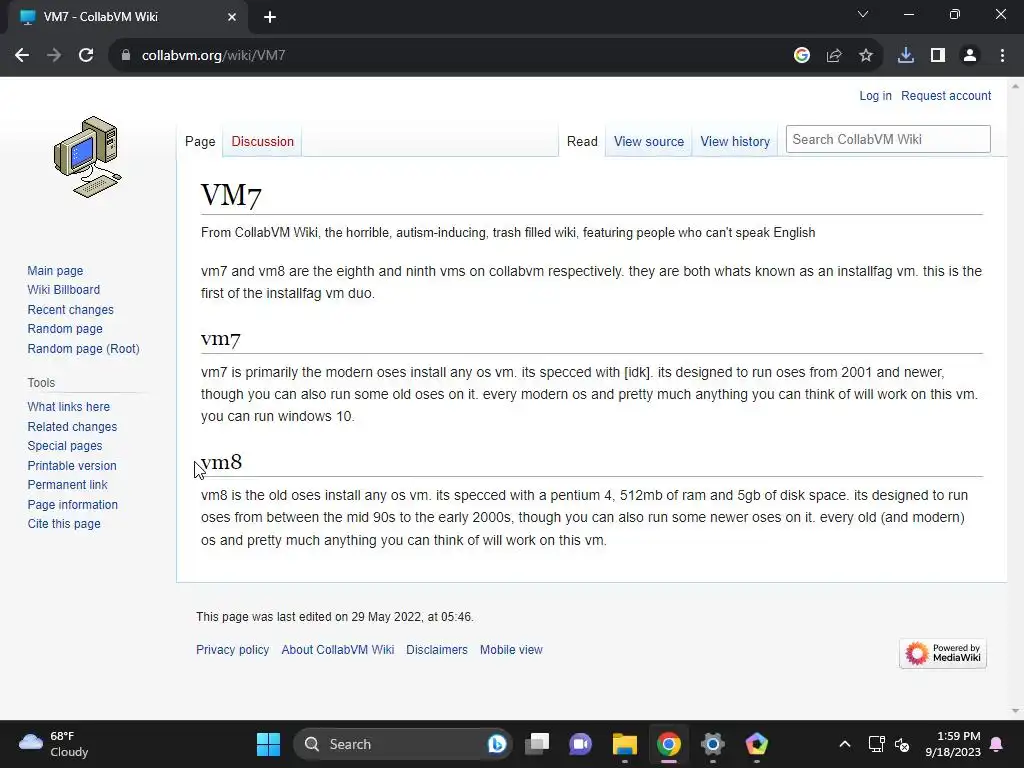The image size is (1024, 768).
Task: Open a new tab with plus button
Action: pos(270,17)
